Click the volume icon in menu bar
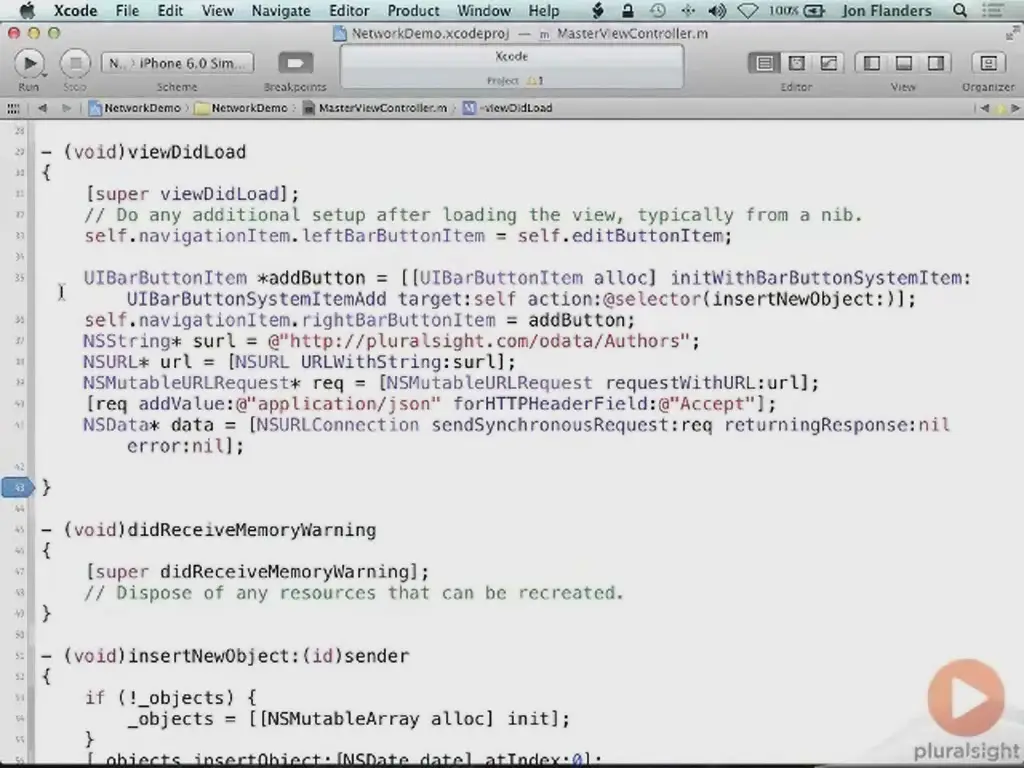Viewport: 1024px width, 768px height. click(x=717, y=10)
